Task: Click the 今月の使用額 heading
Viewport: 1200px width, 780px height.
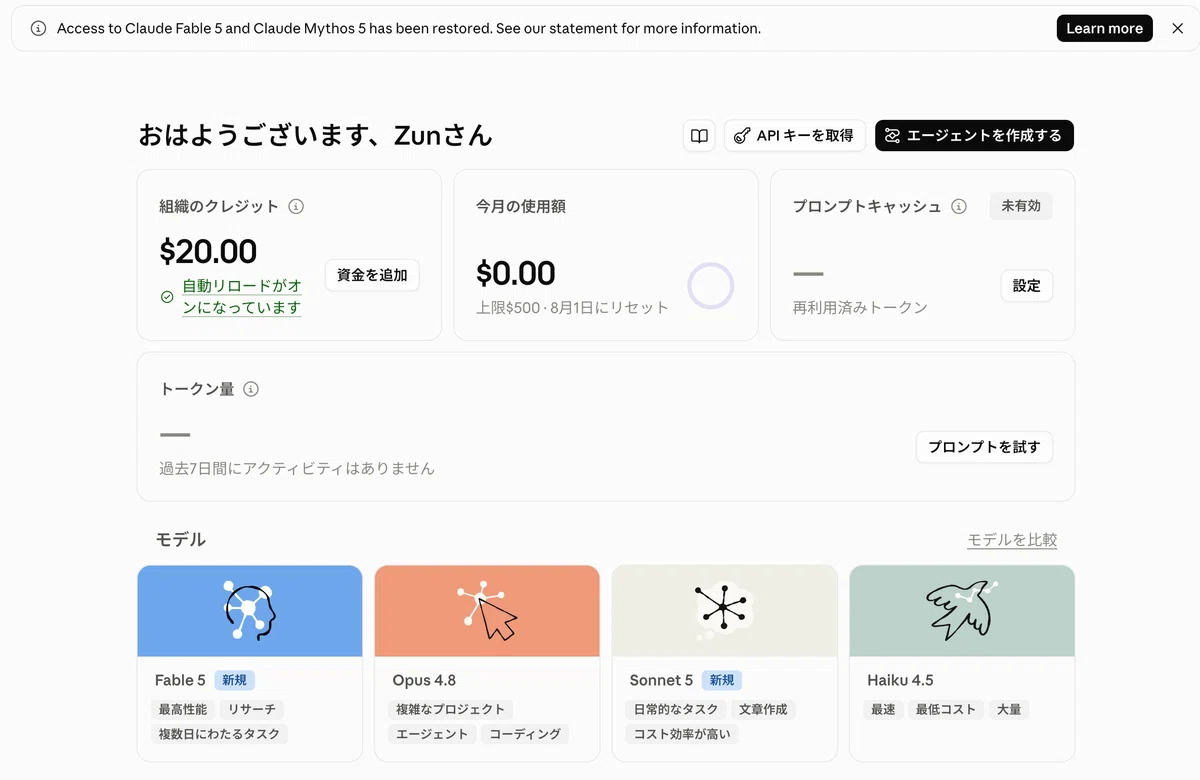Action: click(x=521, y=207)
